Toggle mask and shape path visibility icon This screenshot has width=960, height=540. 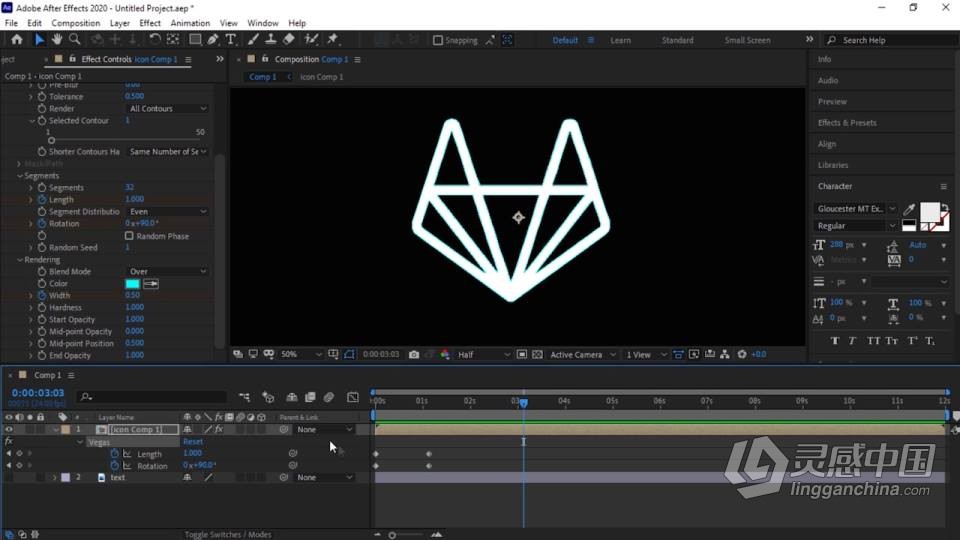tap(349, 354)
